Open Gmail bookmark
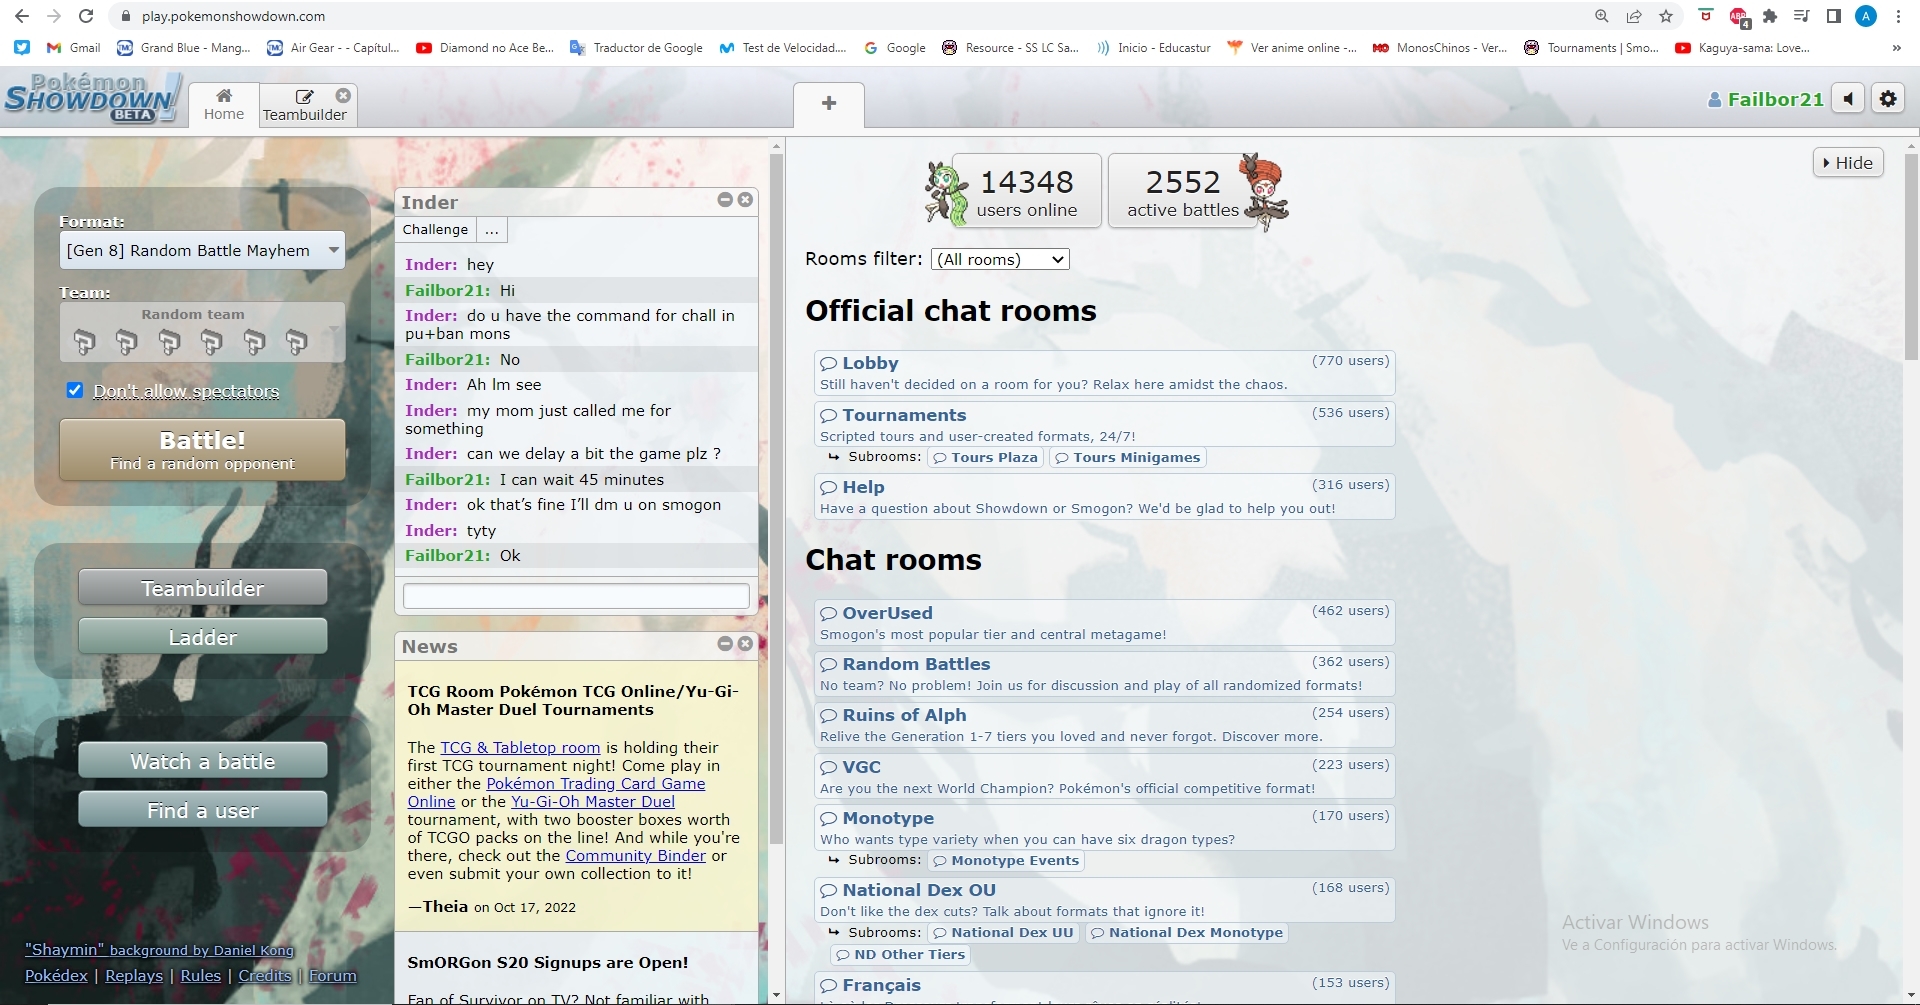The height and width of the screenshot is (1005, 1920). [x=74, y=47]
